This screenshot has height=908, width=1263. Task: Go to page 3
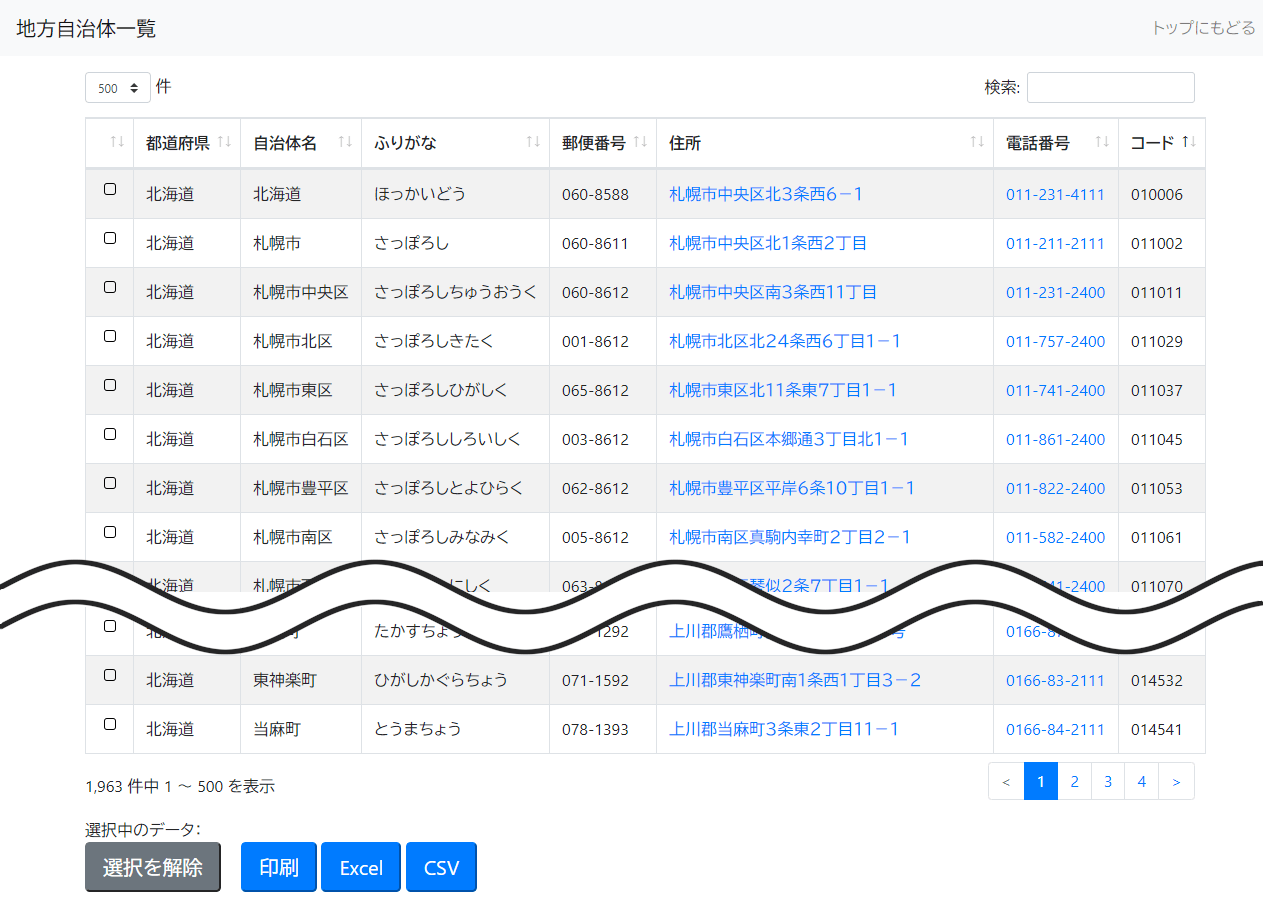1108,782
